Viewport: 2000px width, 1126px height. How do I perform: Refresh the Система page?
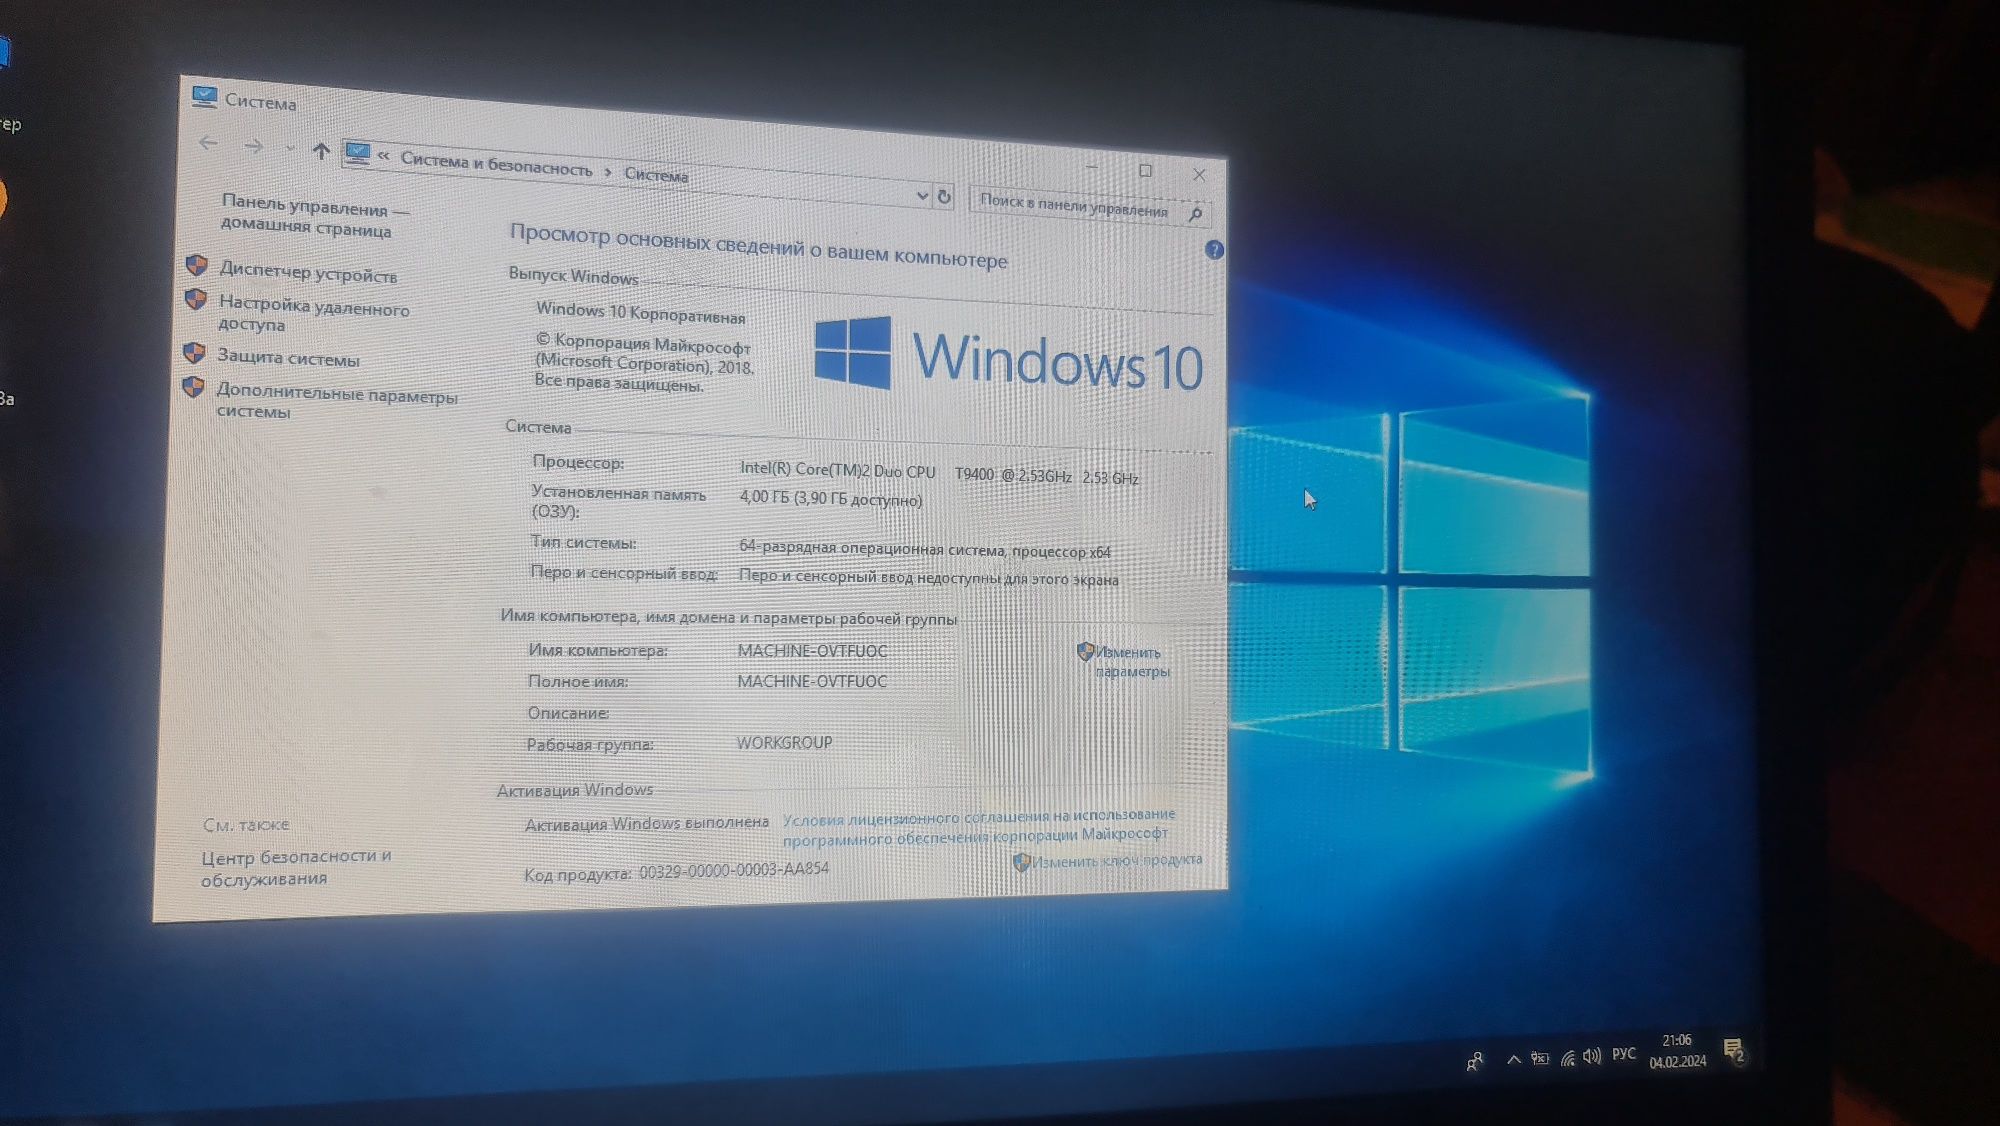coord(943,197)
